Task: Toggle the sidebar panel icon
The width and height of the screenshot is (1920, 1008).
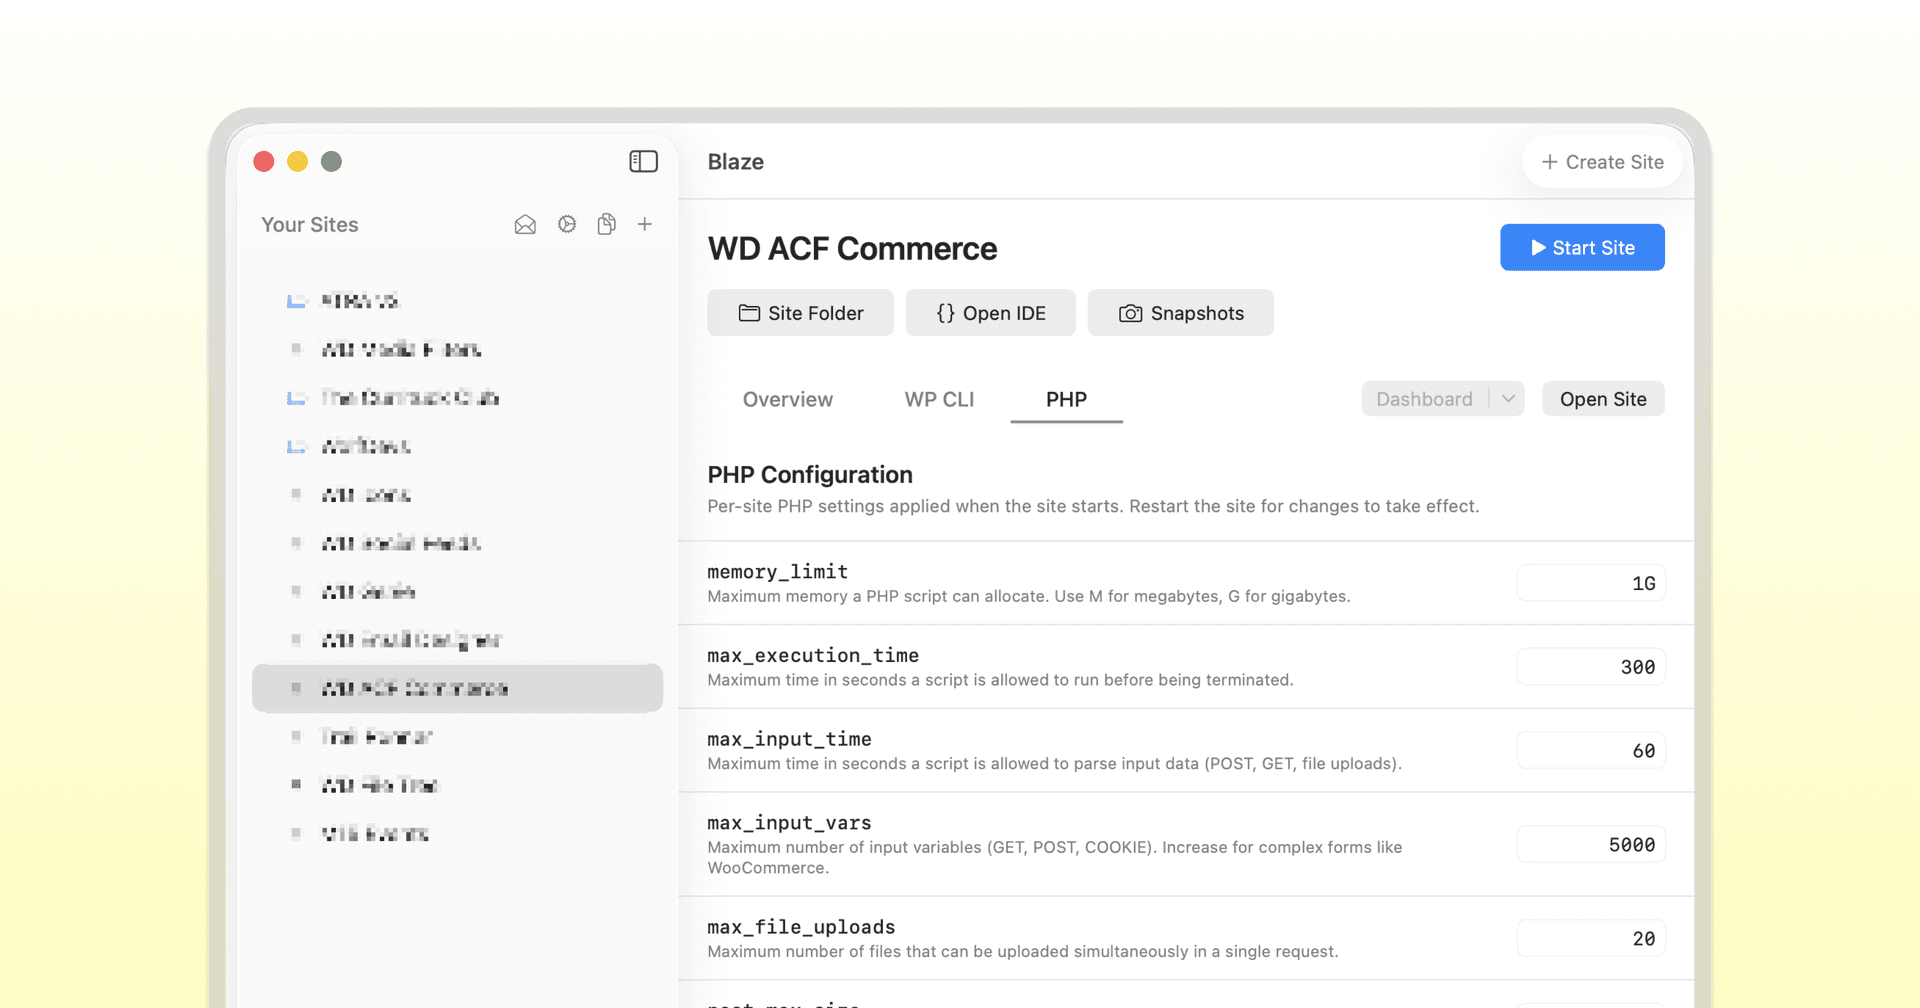Action: (x=643, y=161)
